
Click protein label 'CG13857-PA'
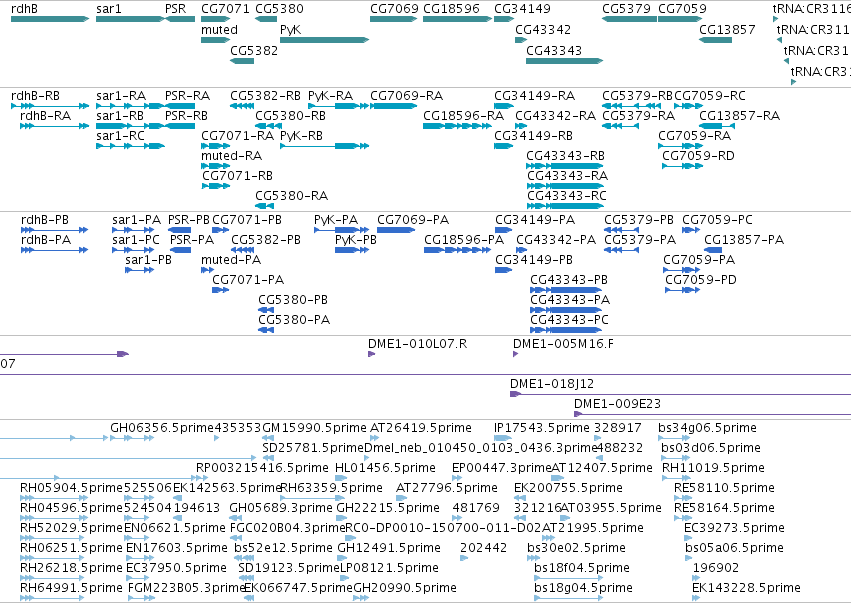click(744, 240)
